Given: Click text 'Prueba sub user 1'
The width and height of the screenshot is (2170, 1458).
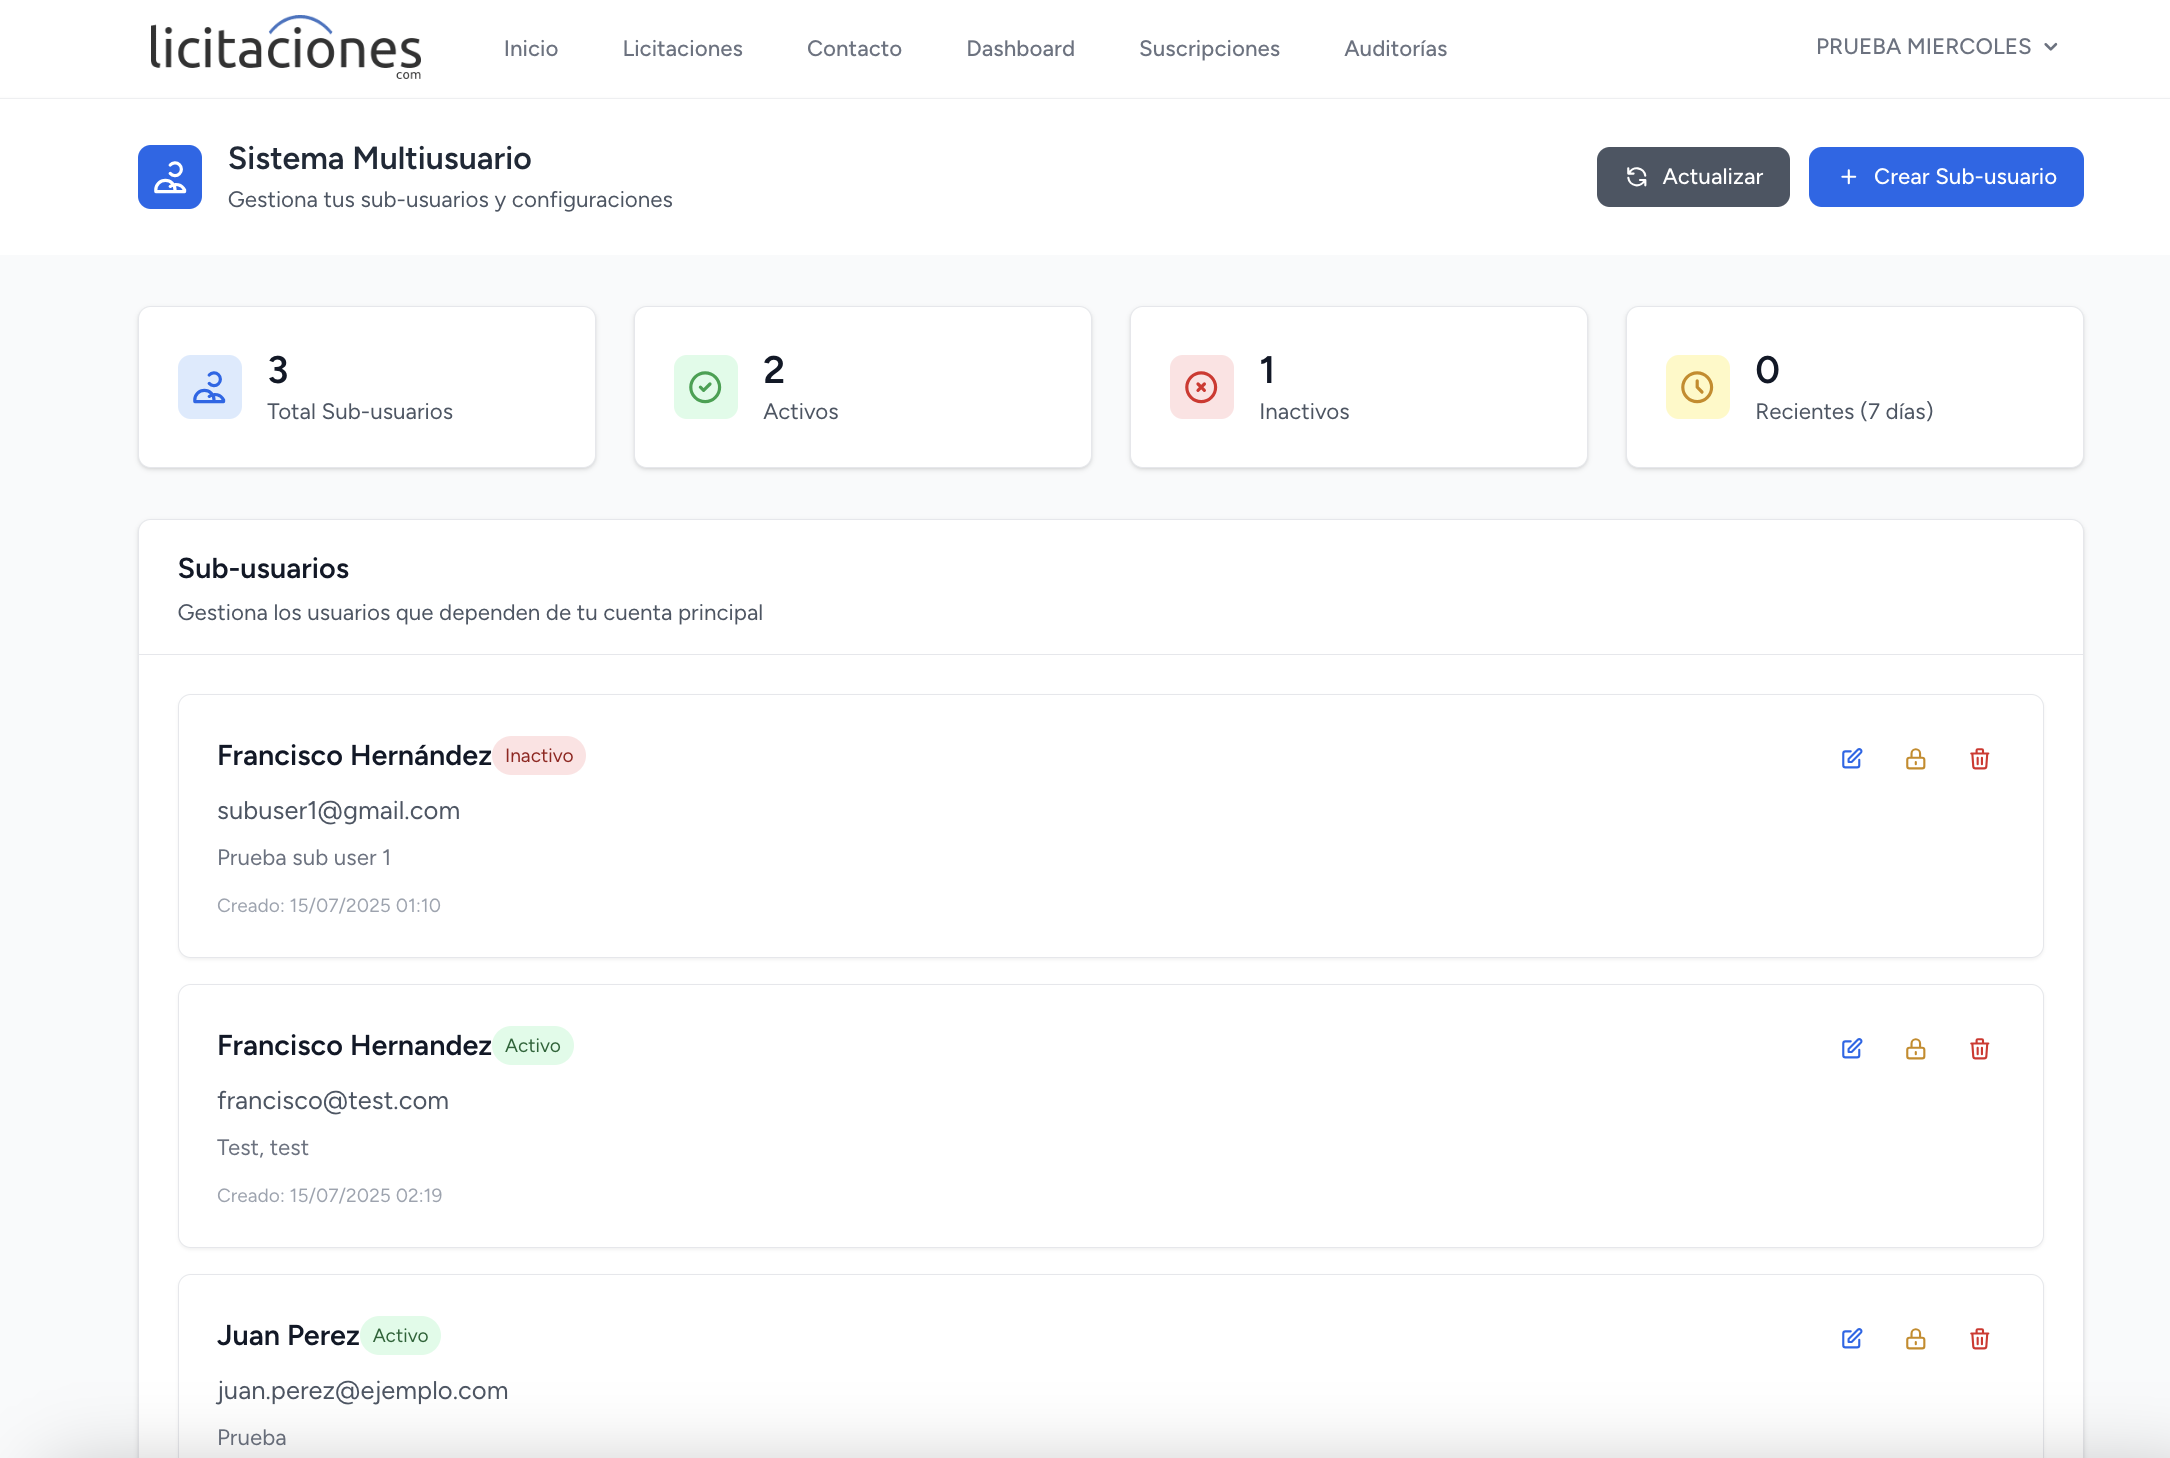Looking at the screenshot, I should tap(304, 858).
